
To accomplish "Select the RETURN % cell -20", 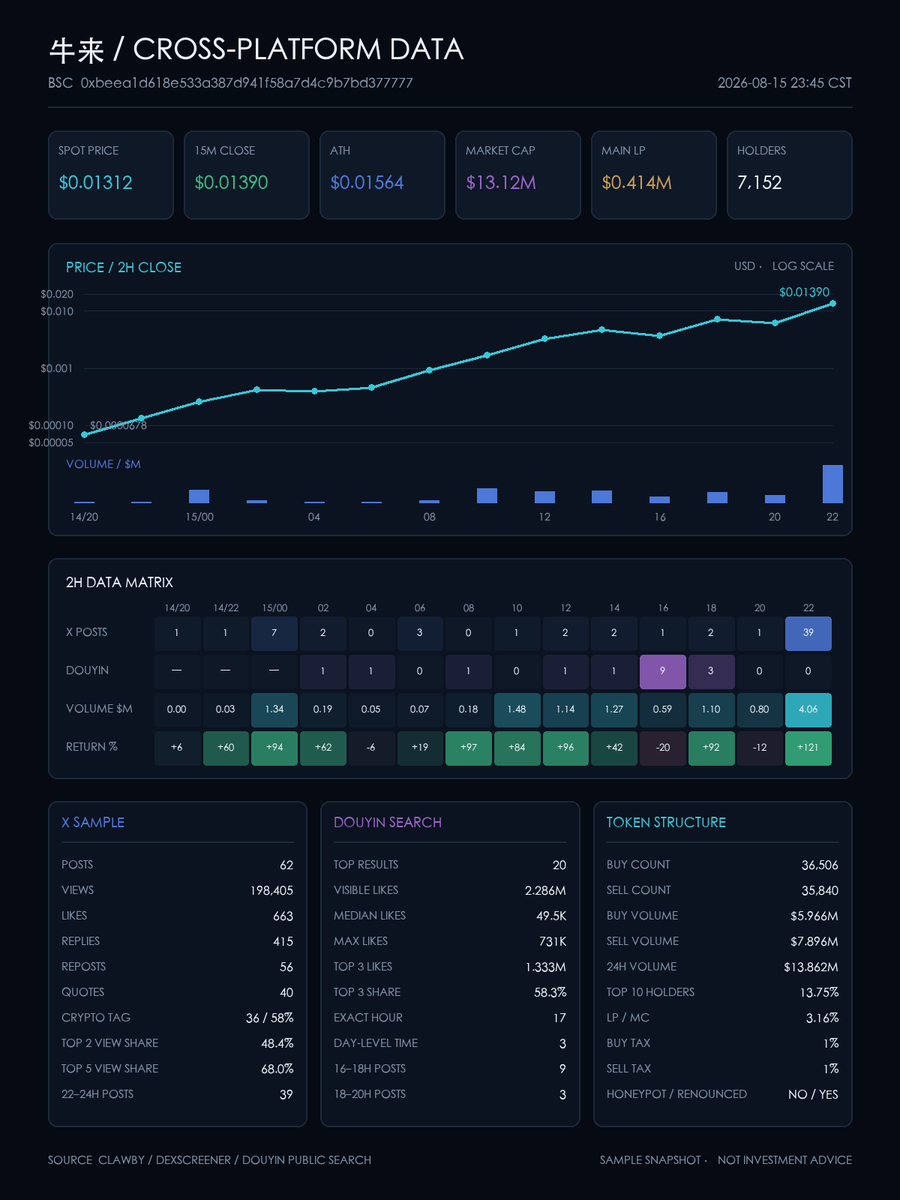I will [663, 747].
